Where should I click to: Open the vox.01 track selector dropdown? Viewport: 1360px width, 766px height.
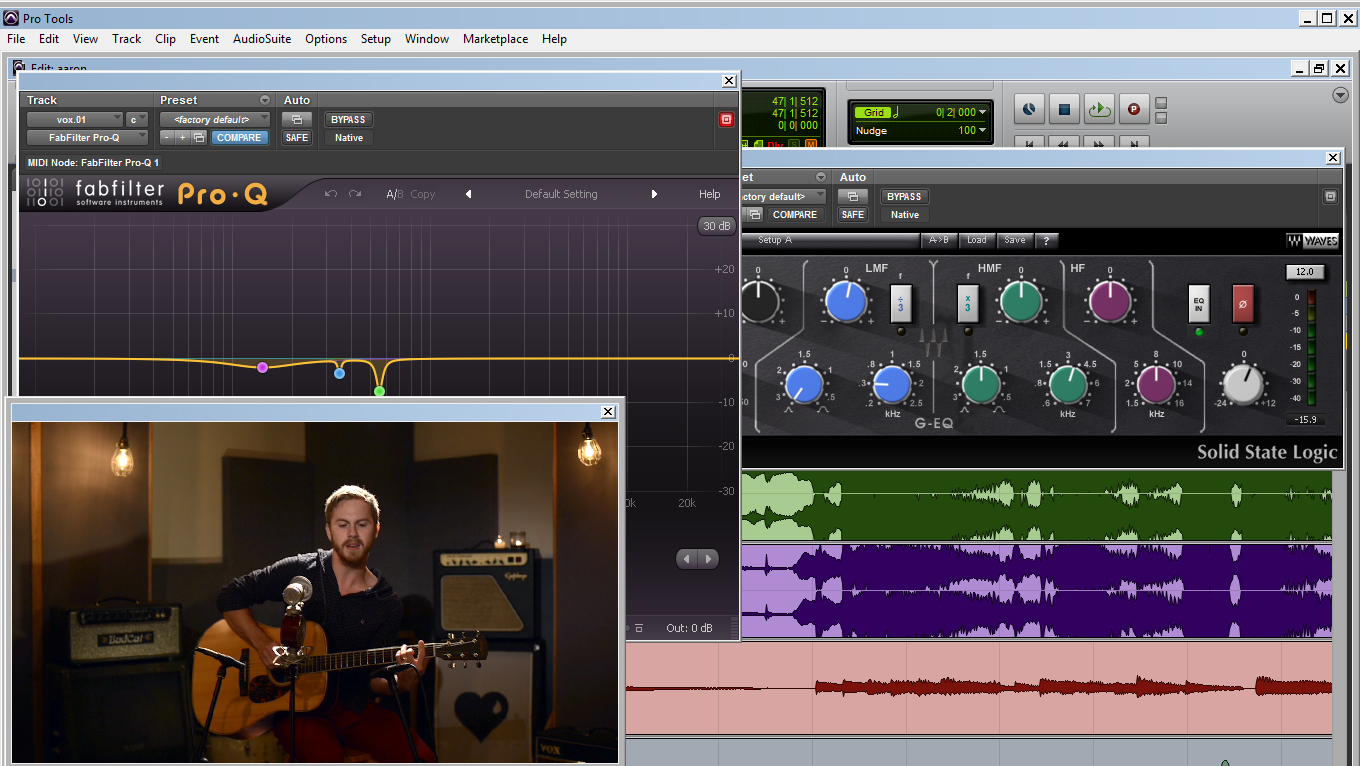coord(75,119)
